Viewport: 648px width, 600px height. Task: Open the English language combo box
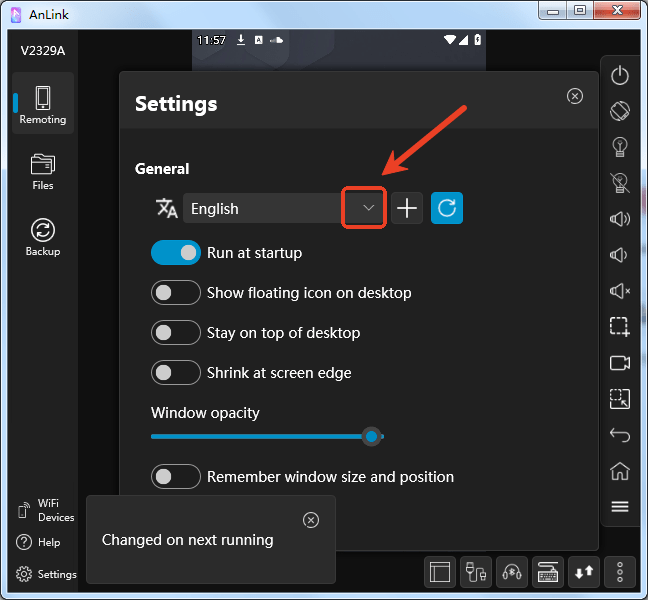coord(264,208)
